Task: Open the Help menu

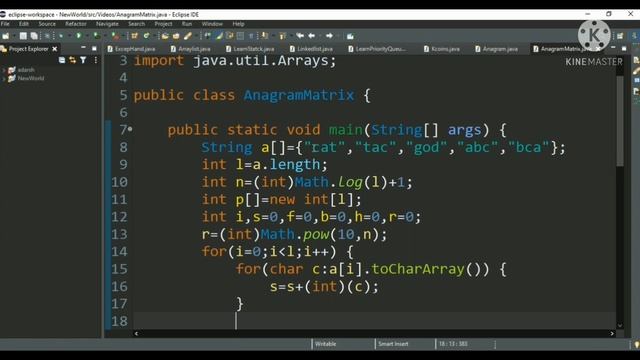Action: (x=238, y=24)
